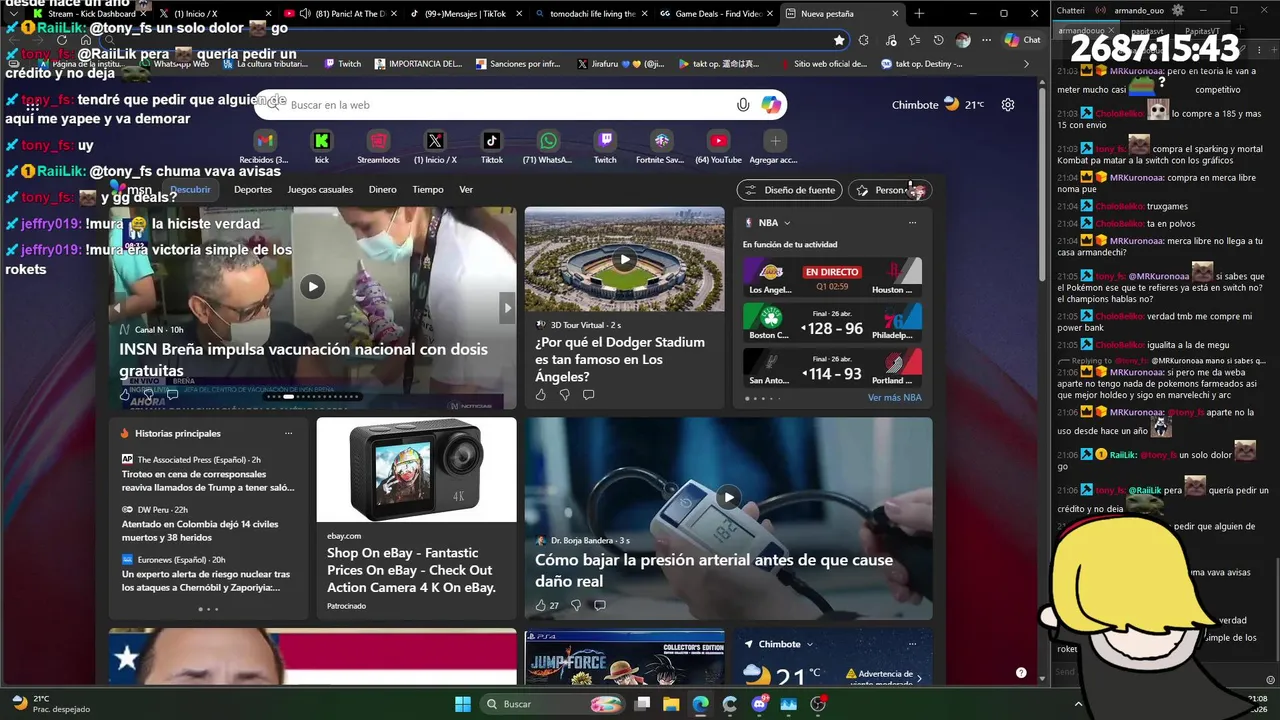The height and width of the screenshot is (720, 1280).
Task: Open a new browser tab with plus button
Action: (x=919, y=14)
